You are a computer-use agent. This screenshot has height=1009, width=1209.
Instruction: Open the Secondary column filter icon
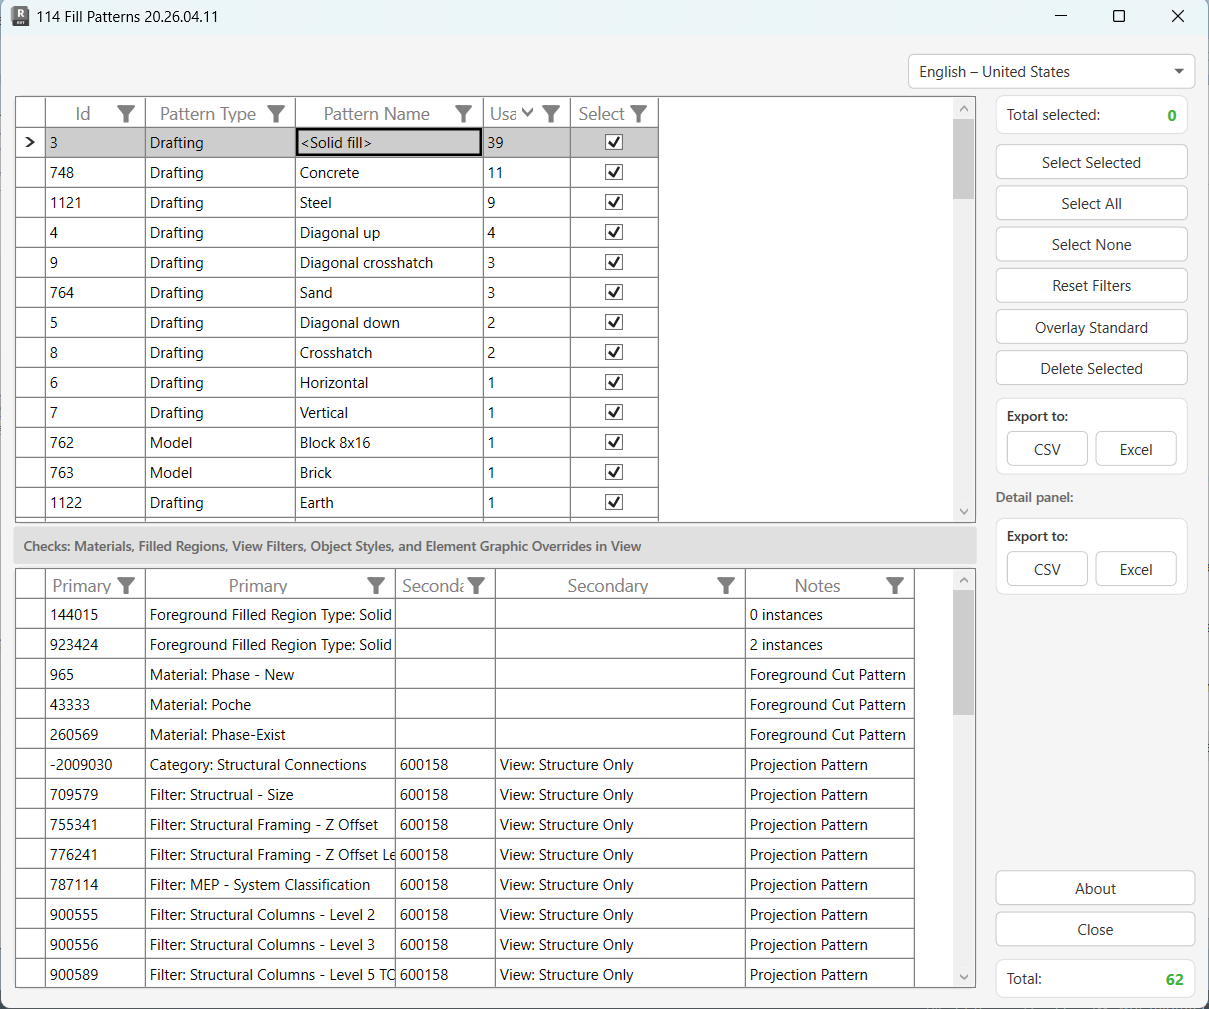(x=477, y=585)
